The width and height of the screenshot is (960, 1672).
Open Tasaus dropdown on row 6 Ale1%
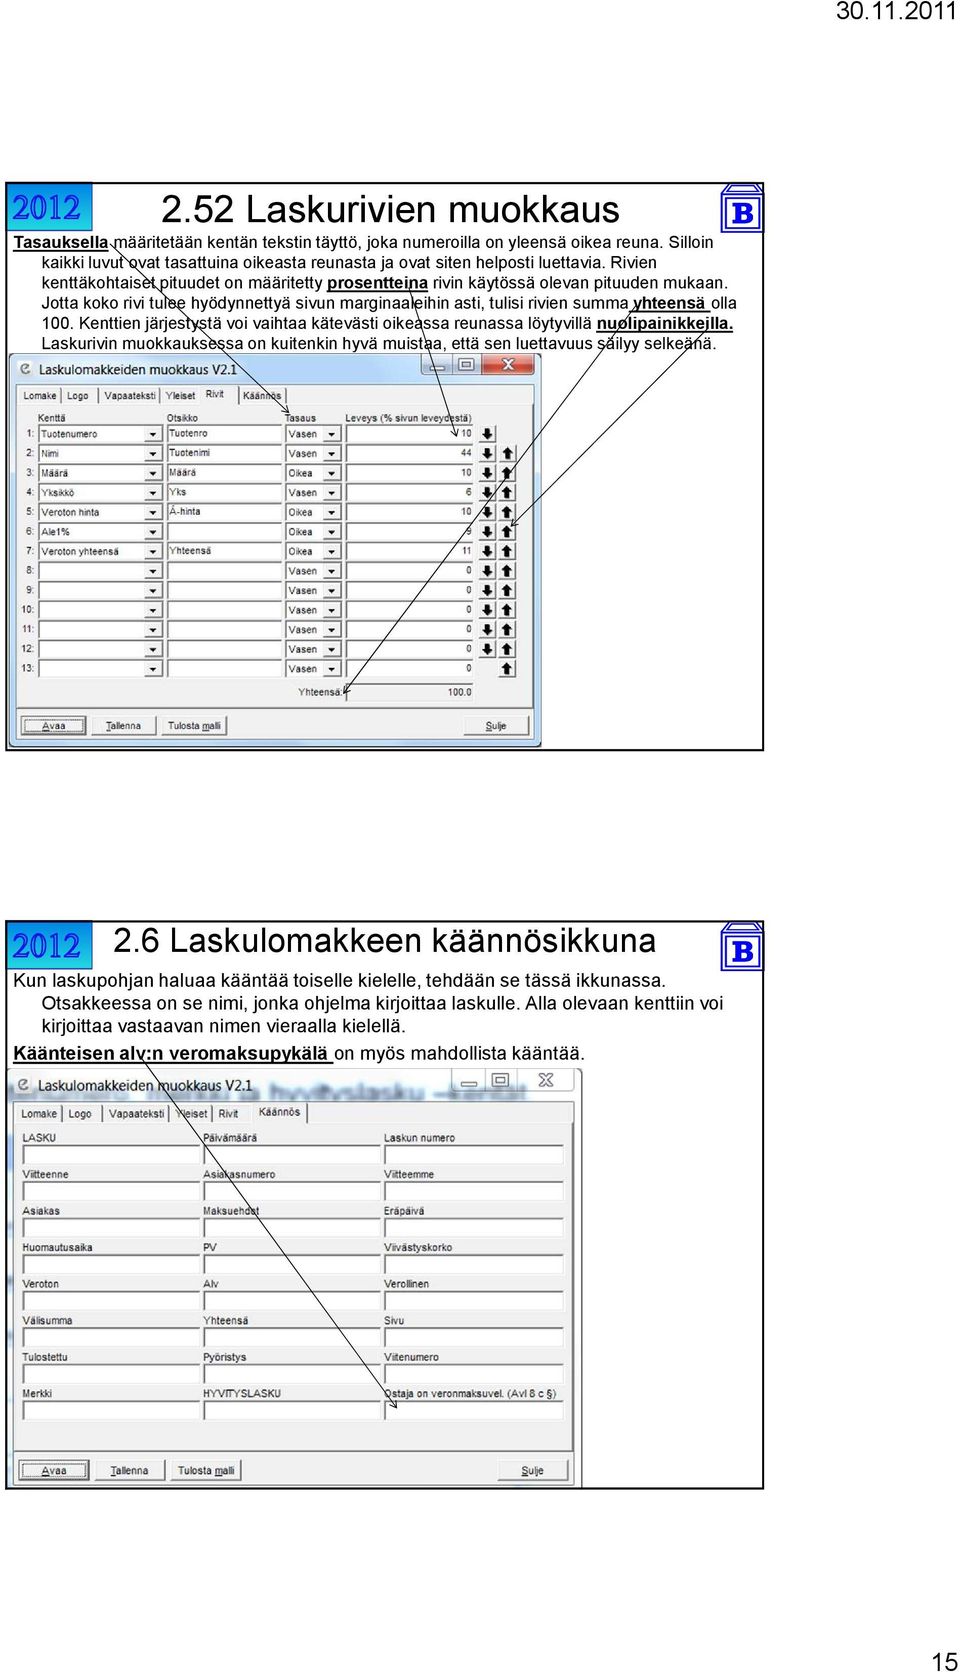click(x=331, y=531)
